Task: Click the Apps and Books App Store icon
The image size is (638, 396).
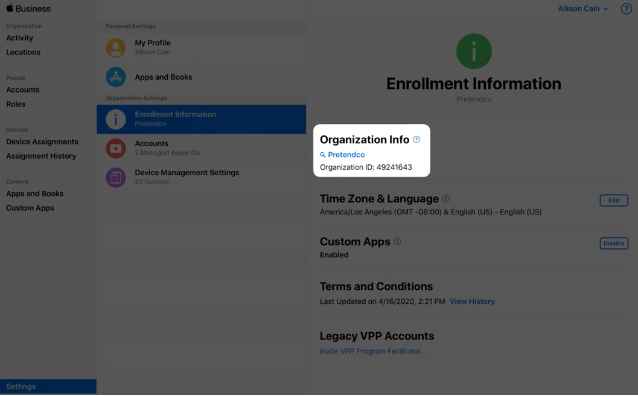Action: 116,77
